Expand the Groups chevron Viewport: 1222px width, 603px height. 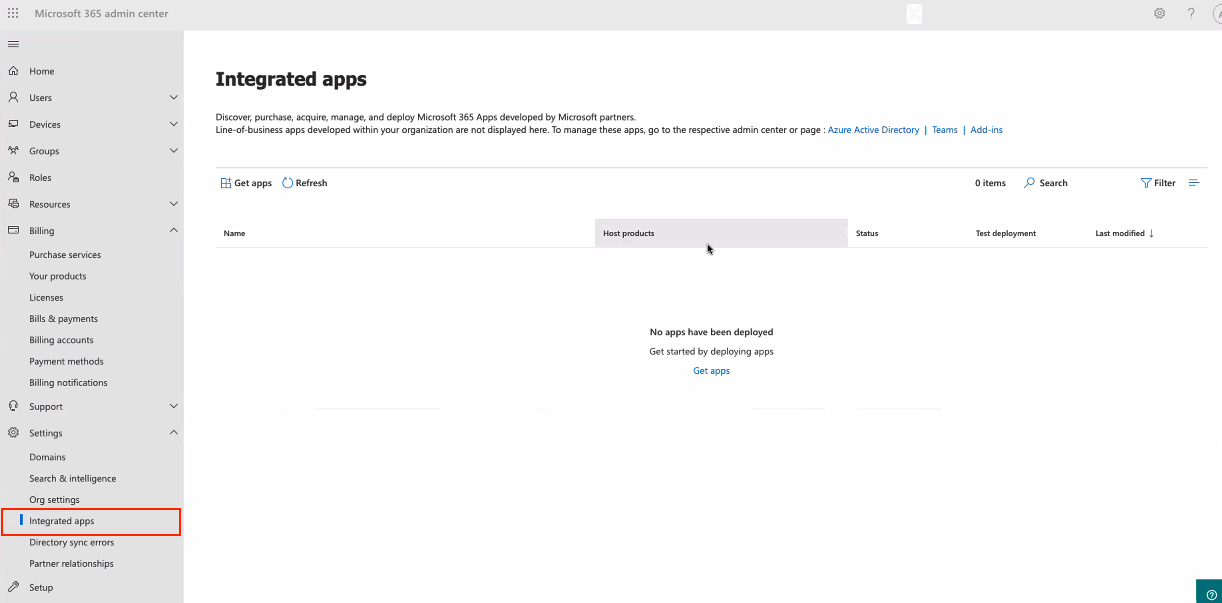pos(174,151)
